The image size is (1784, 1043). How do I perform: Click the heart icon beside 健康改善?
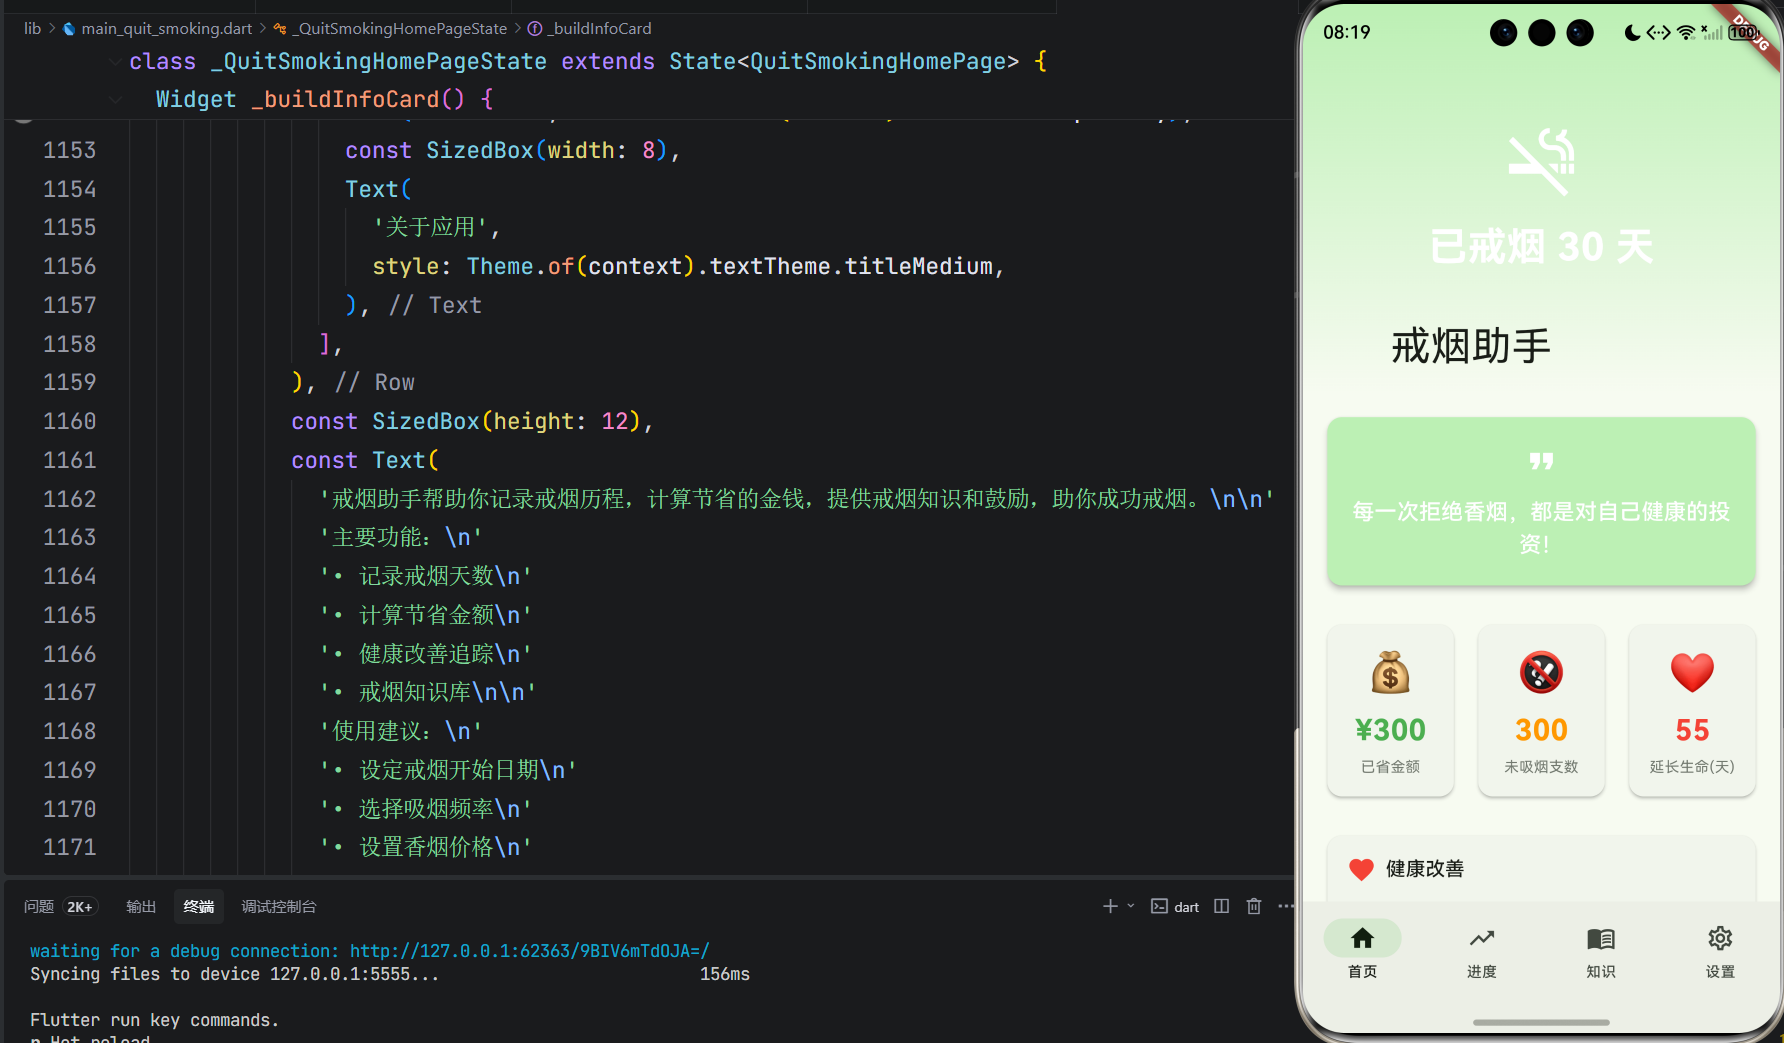tap(1361, 869)
